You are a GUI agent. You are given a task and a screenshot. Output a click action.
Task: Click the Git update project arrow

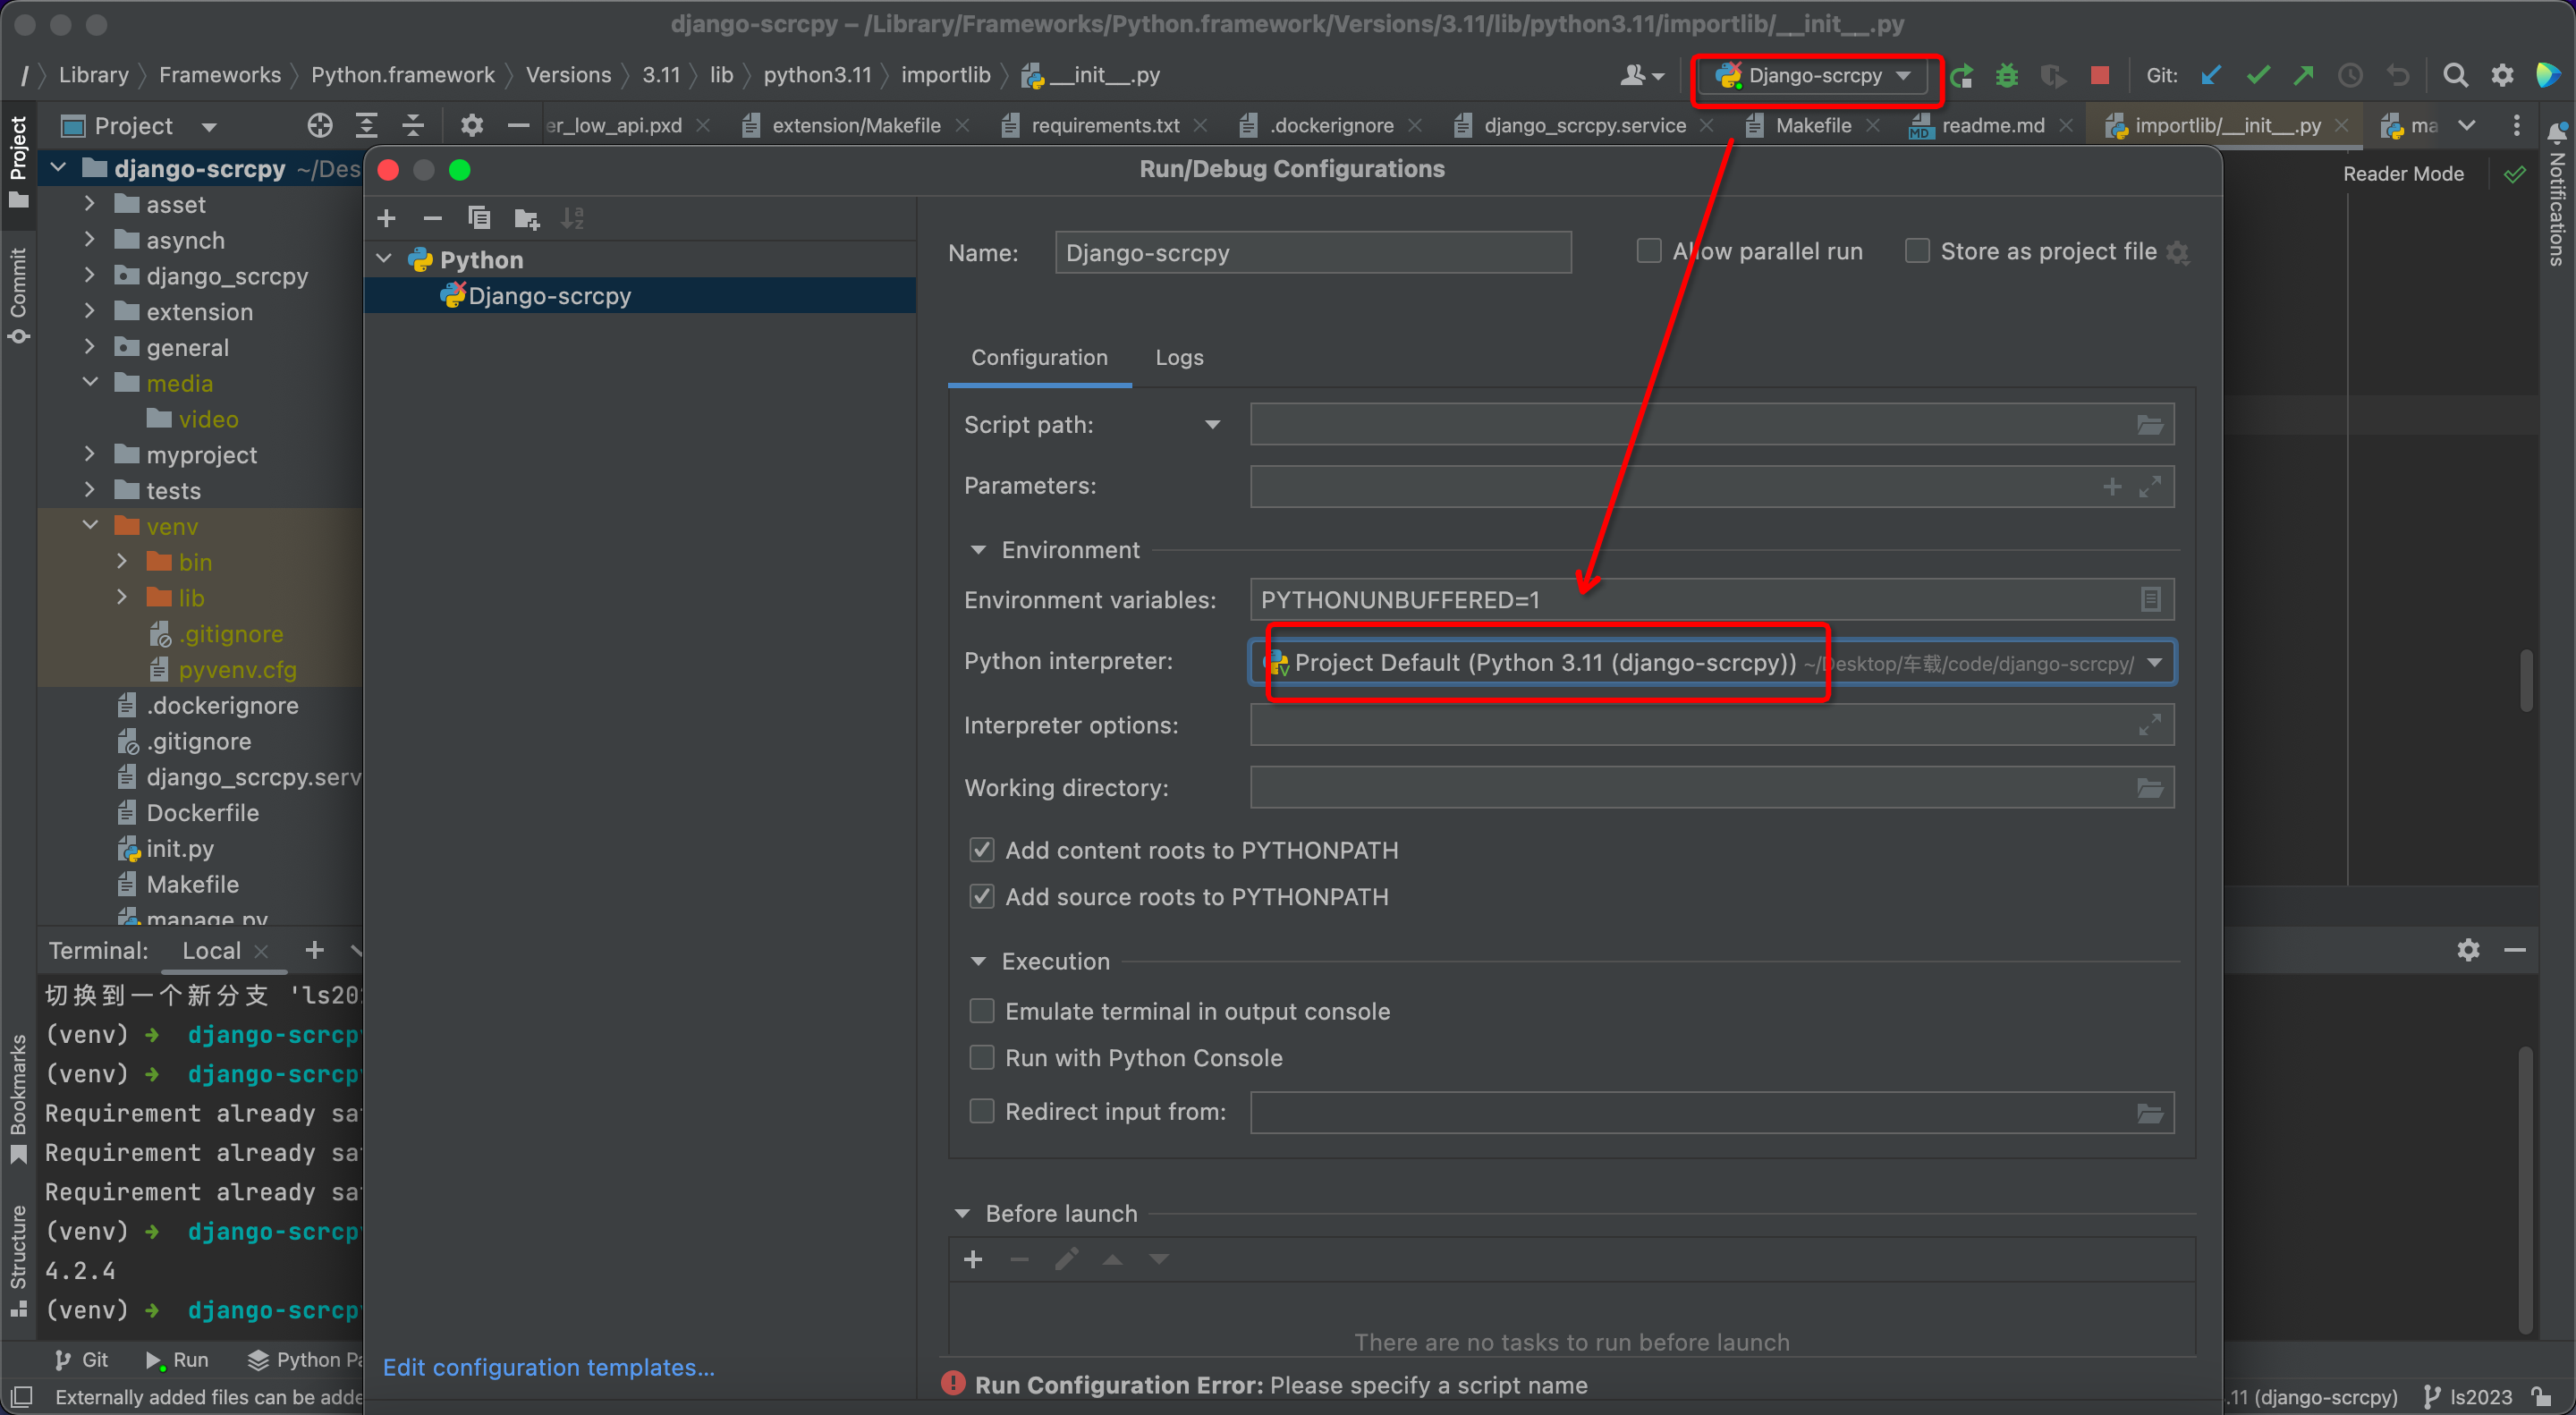coord(2211,76)
